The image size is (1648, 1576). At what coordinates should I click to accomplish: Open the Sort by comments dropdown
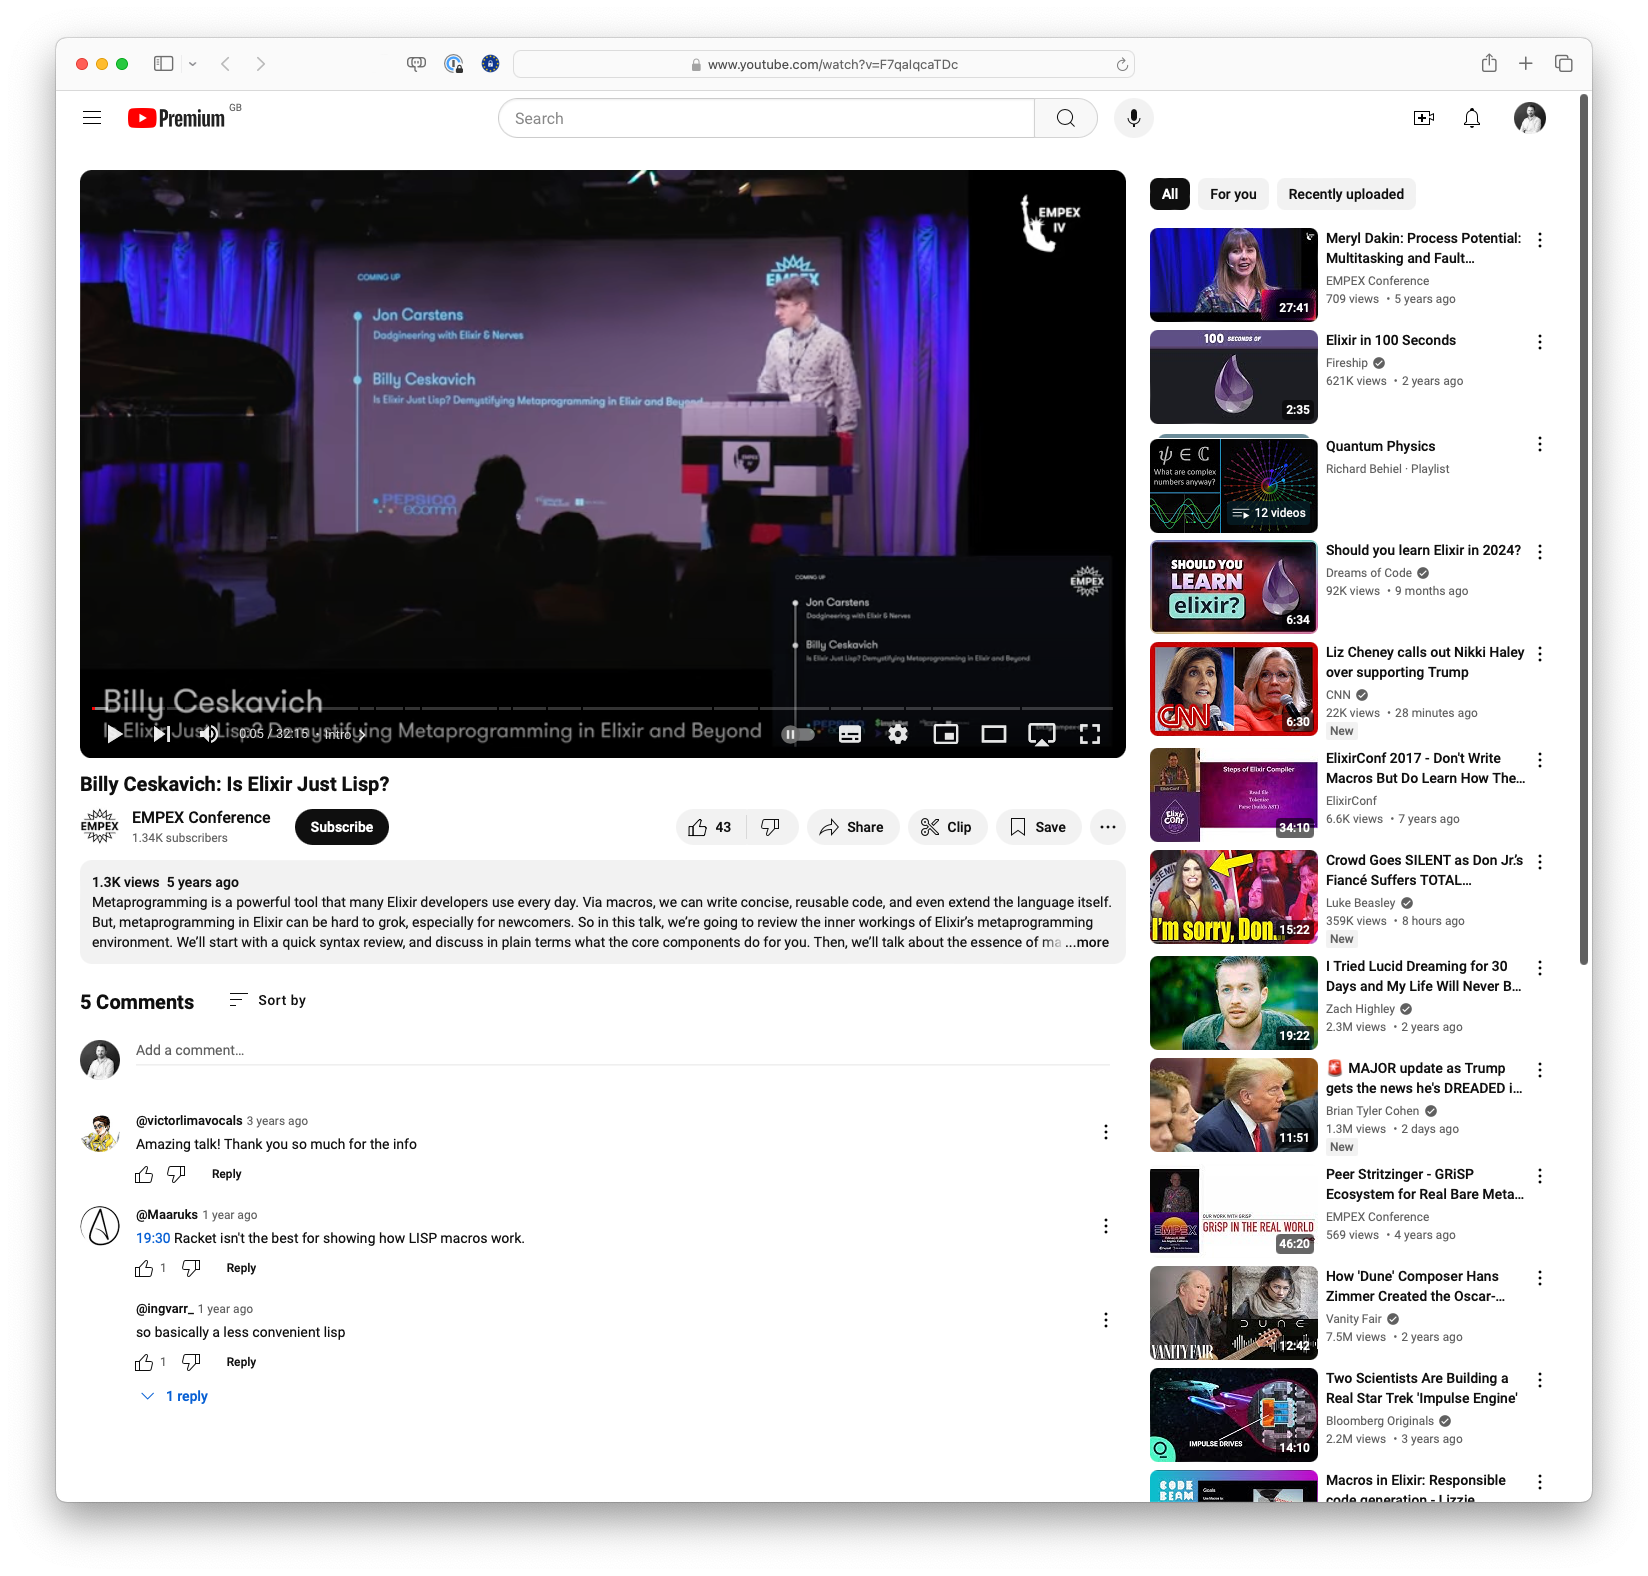pyautogui.click(x=266, y=1000)
